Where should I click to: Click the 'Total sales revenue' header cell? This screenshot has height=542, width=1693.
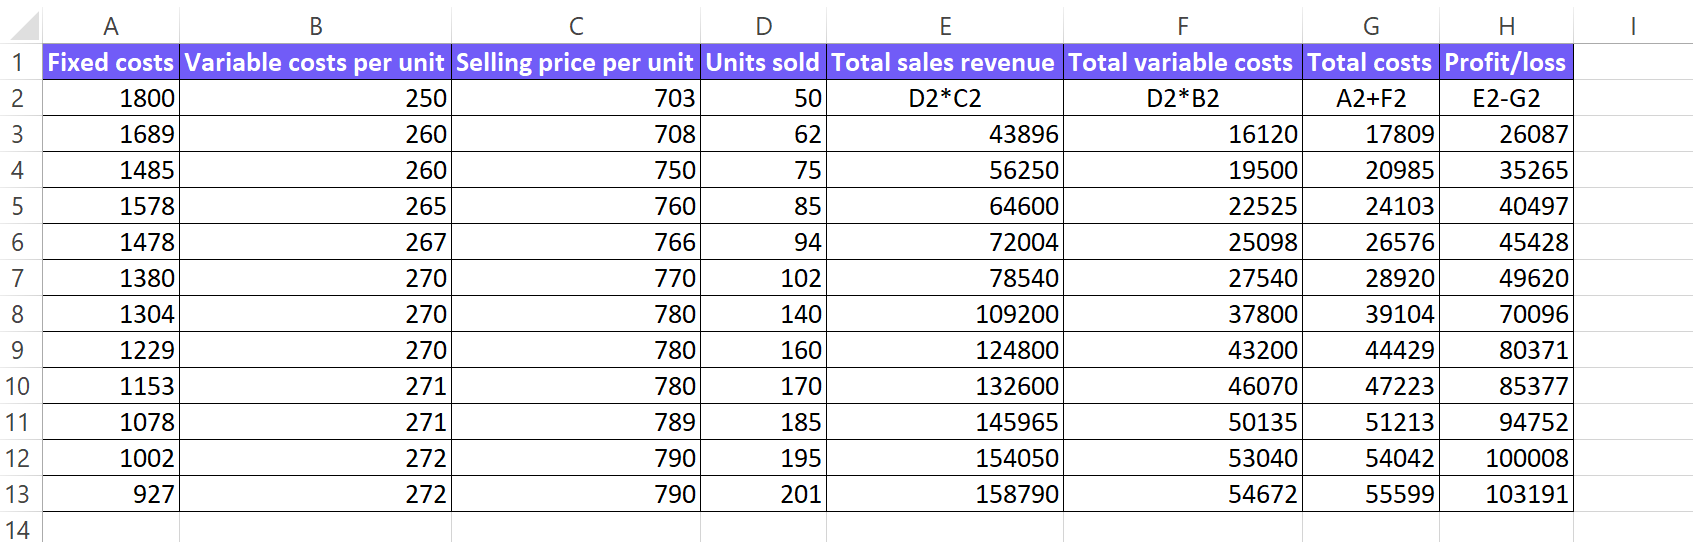click(945, 62)
